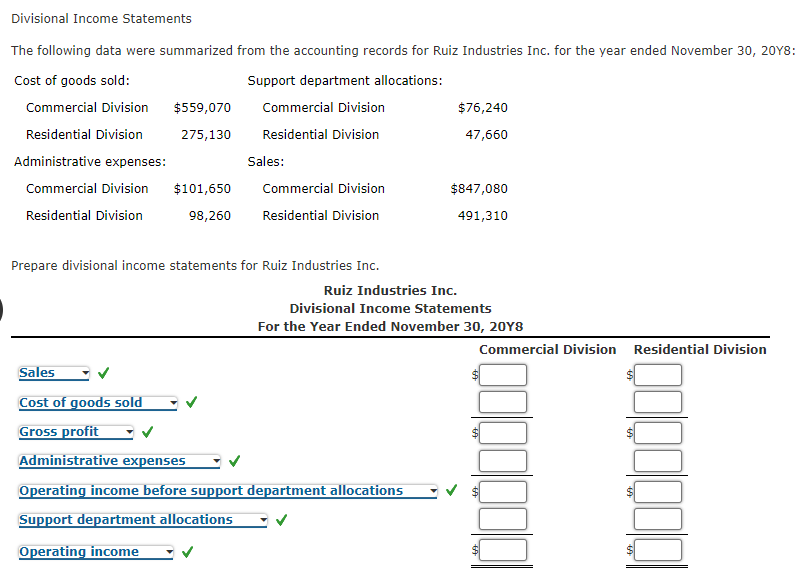Click the Commercial Division Cost of goods sold field
Image resolution: width=812 pixels, height=580 pixels.
pyautogui.click(x=503, y=402)
